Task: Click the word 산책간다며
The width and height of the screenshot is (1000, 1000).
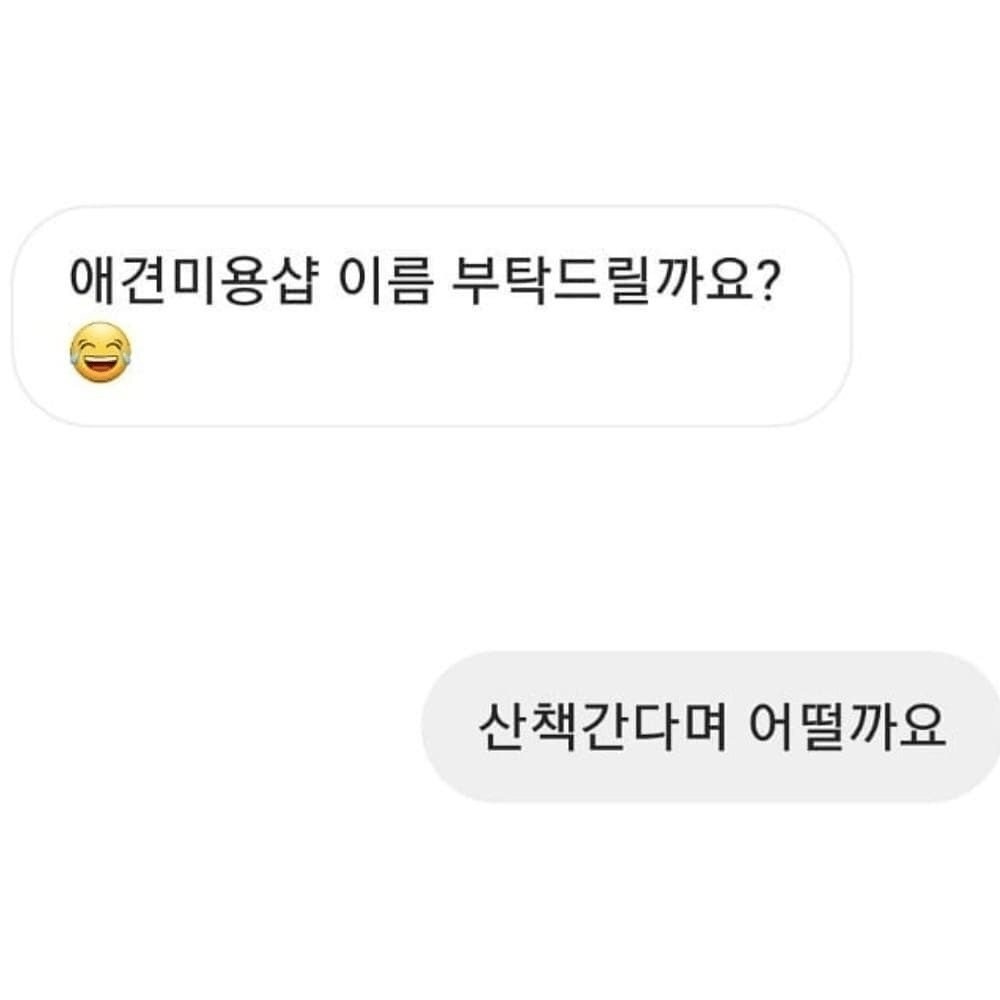Action: 599,727
